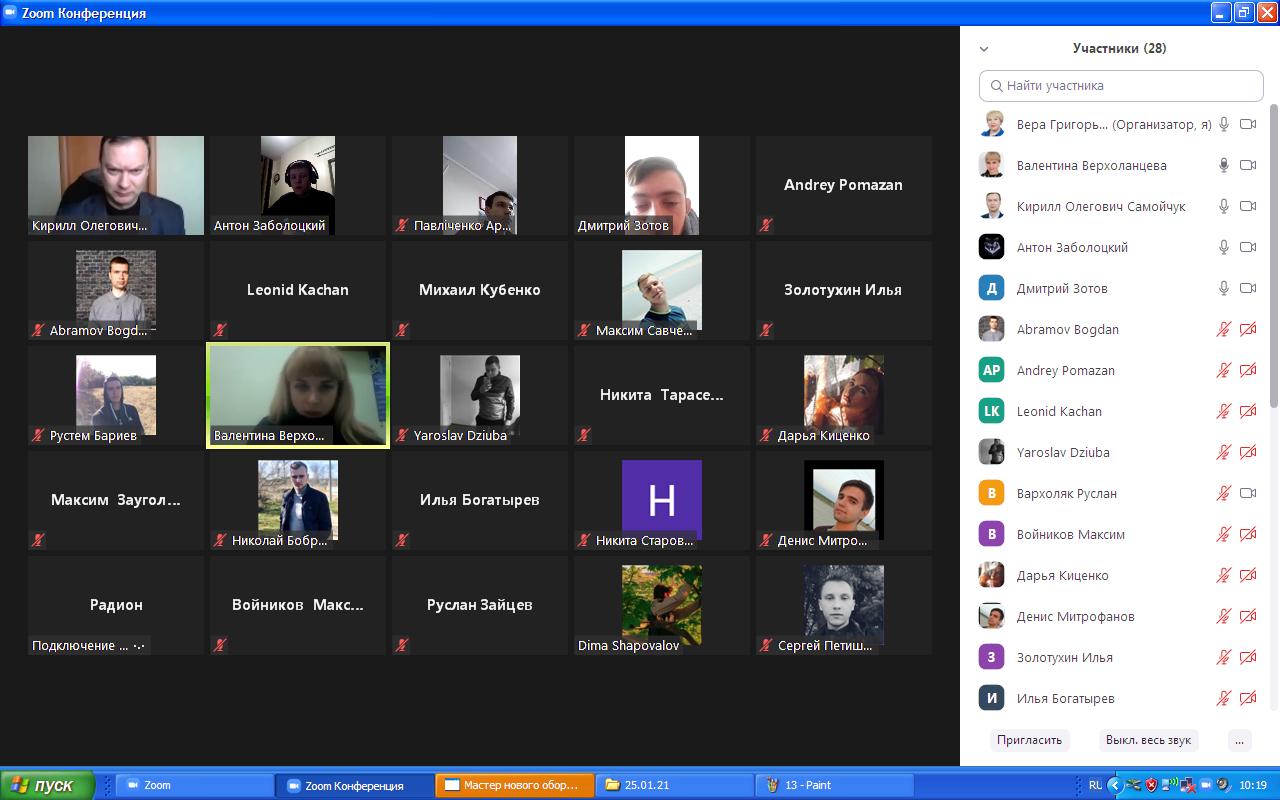This screenshot has width=1280, height=800.
Task: Click camera icon in Валентина Верхоланцева list row
Action: click(1248, 165)
